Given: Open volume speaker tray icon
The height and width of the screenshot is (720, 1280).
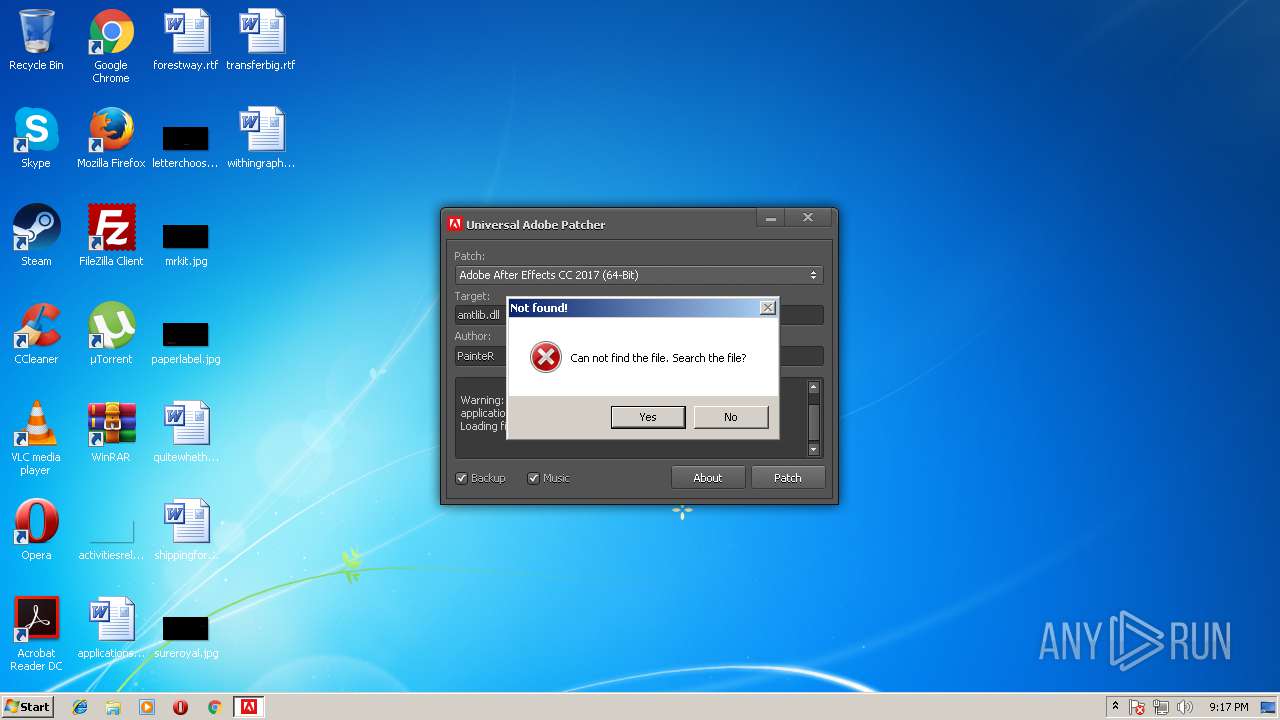Looking at the screenshot, I should (x=1184, y=707).
